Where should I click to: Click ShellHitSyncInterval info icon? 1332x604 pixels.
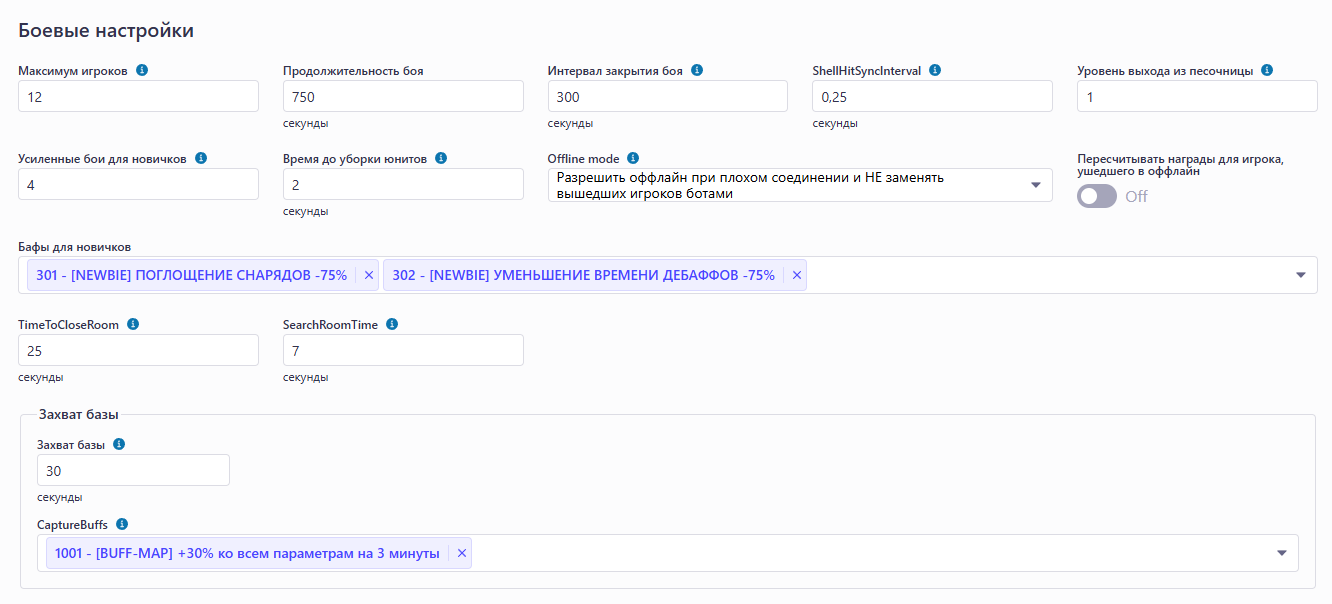pyautogui.click(x=935, y=71)
